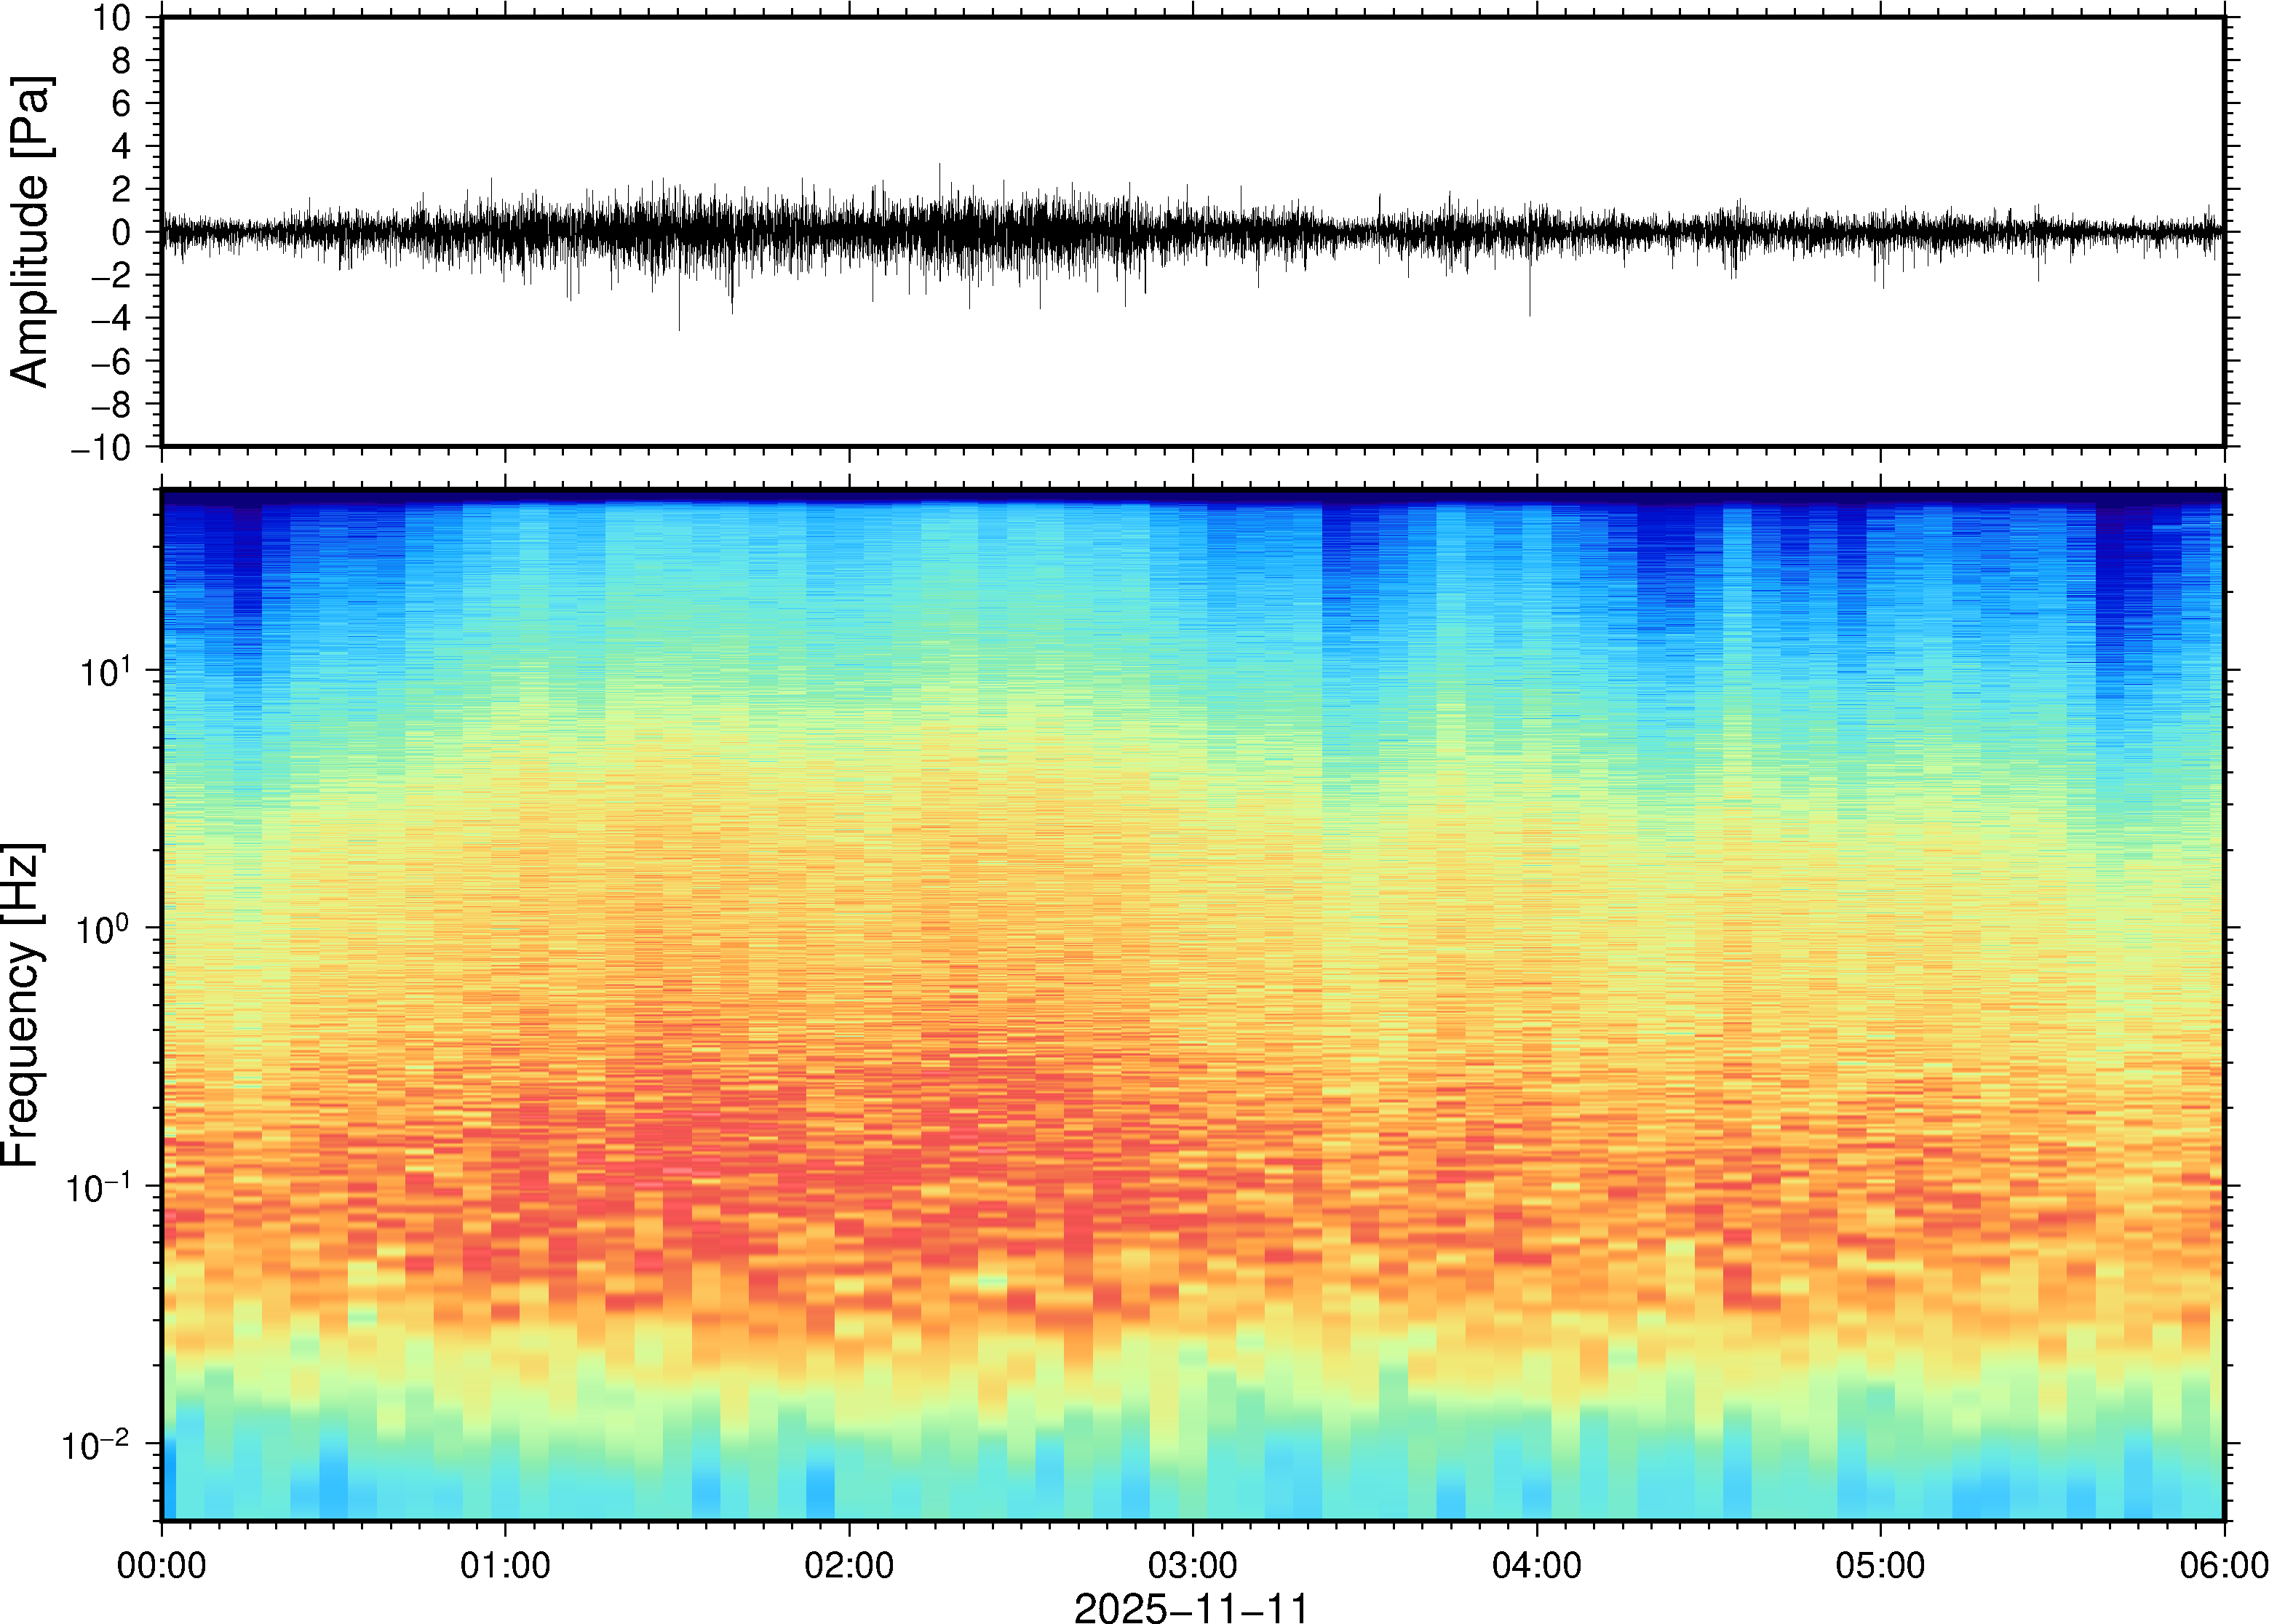Image resolution: width=2269 pixels, height=1624 pixels.
Task: Click the amplitude tick label 0
Action: click(x=122, y=233)
